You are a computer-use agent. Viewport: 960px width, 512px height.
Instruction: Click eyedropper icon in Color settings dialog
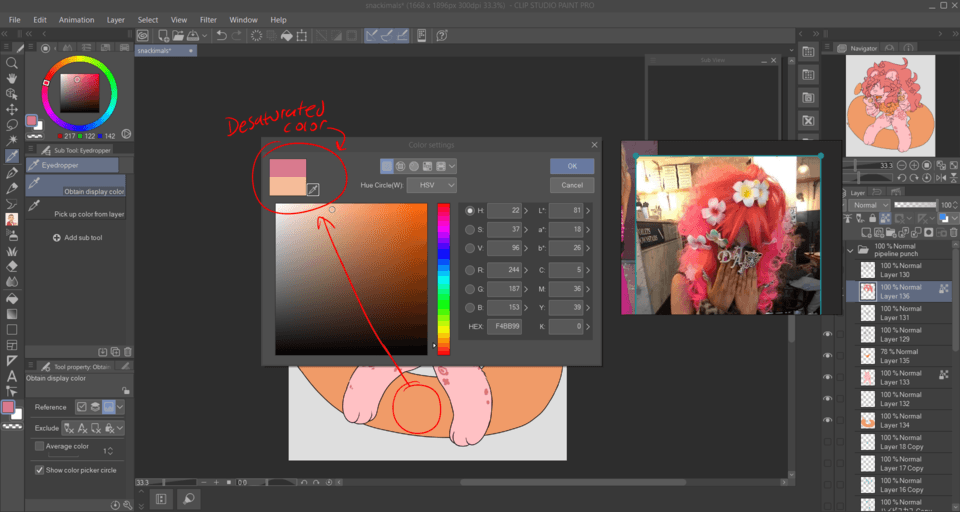click(312, 189)
